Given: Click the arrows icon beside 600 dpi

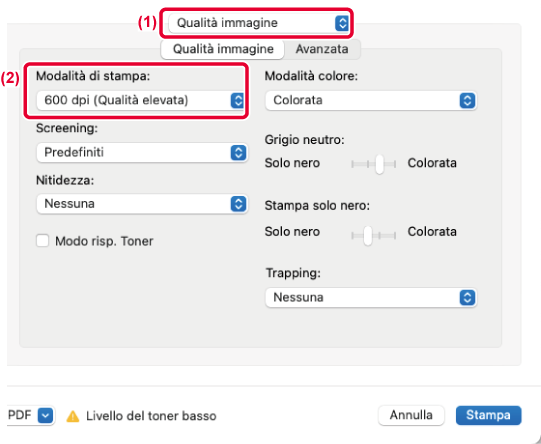Looking at the screenshot, I should [237, 100].
